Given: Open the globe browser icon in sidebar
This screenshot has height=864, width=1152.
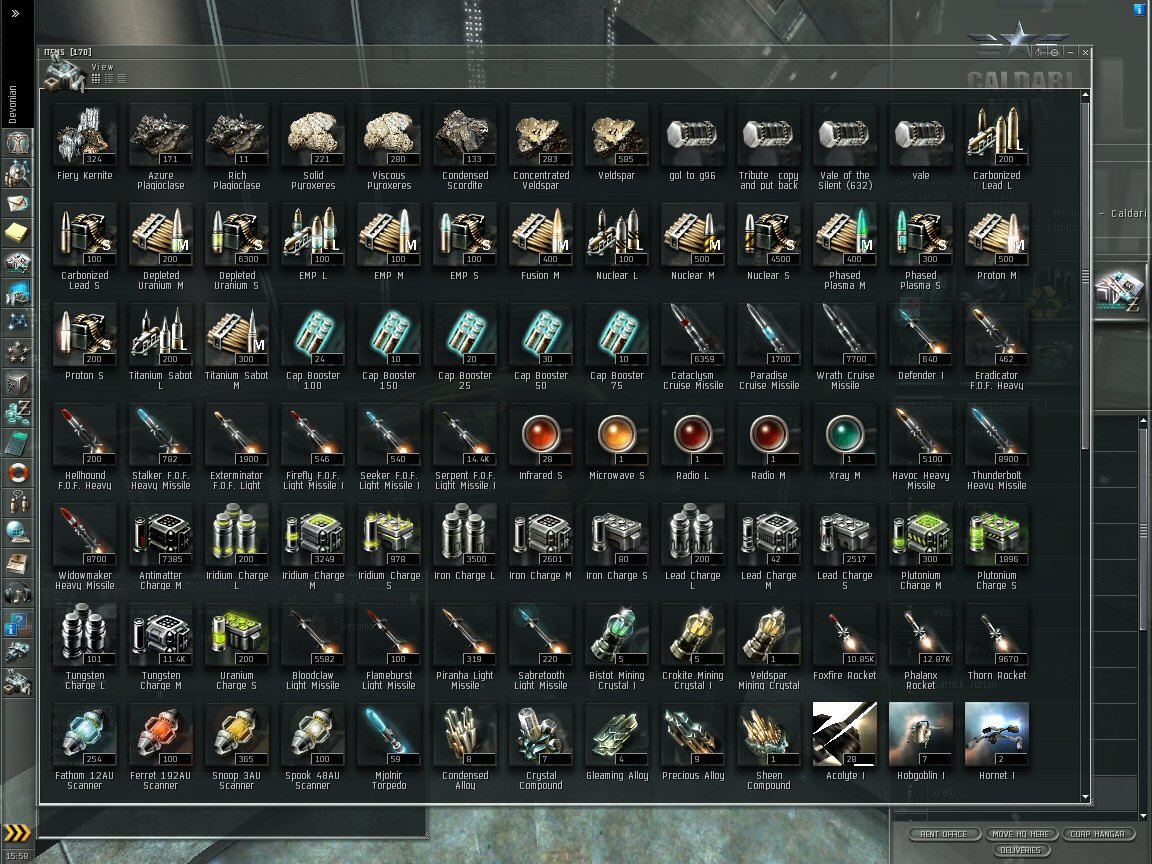Looking at the screenshot, I should [x=17, y=532].
